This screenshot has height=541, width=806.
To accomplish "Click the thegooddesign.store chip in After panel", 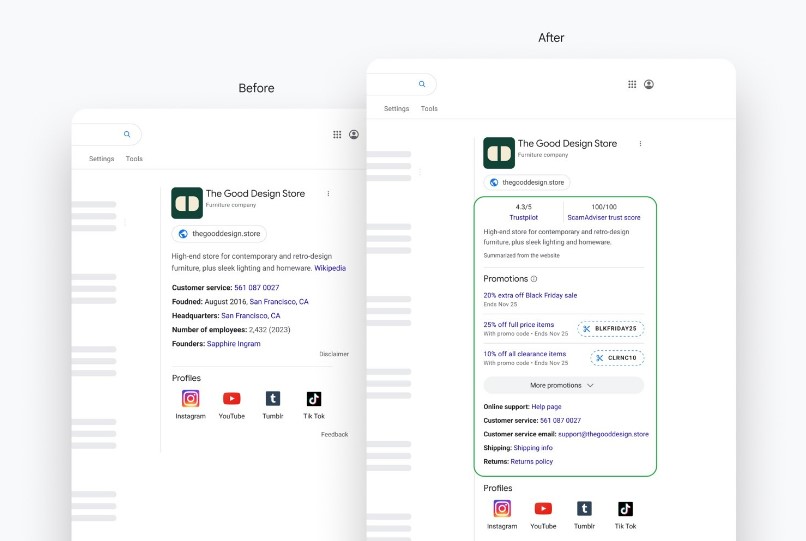I will [527, 182].
